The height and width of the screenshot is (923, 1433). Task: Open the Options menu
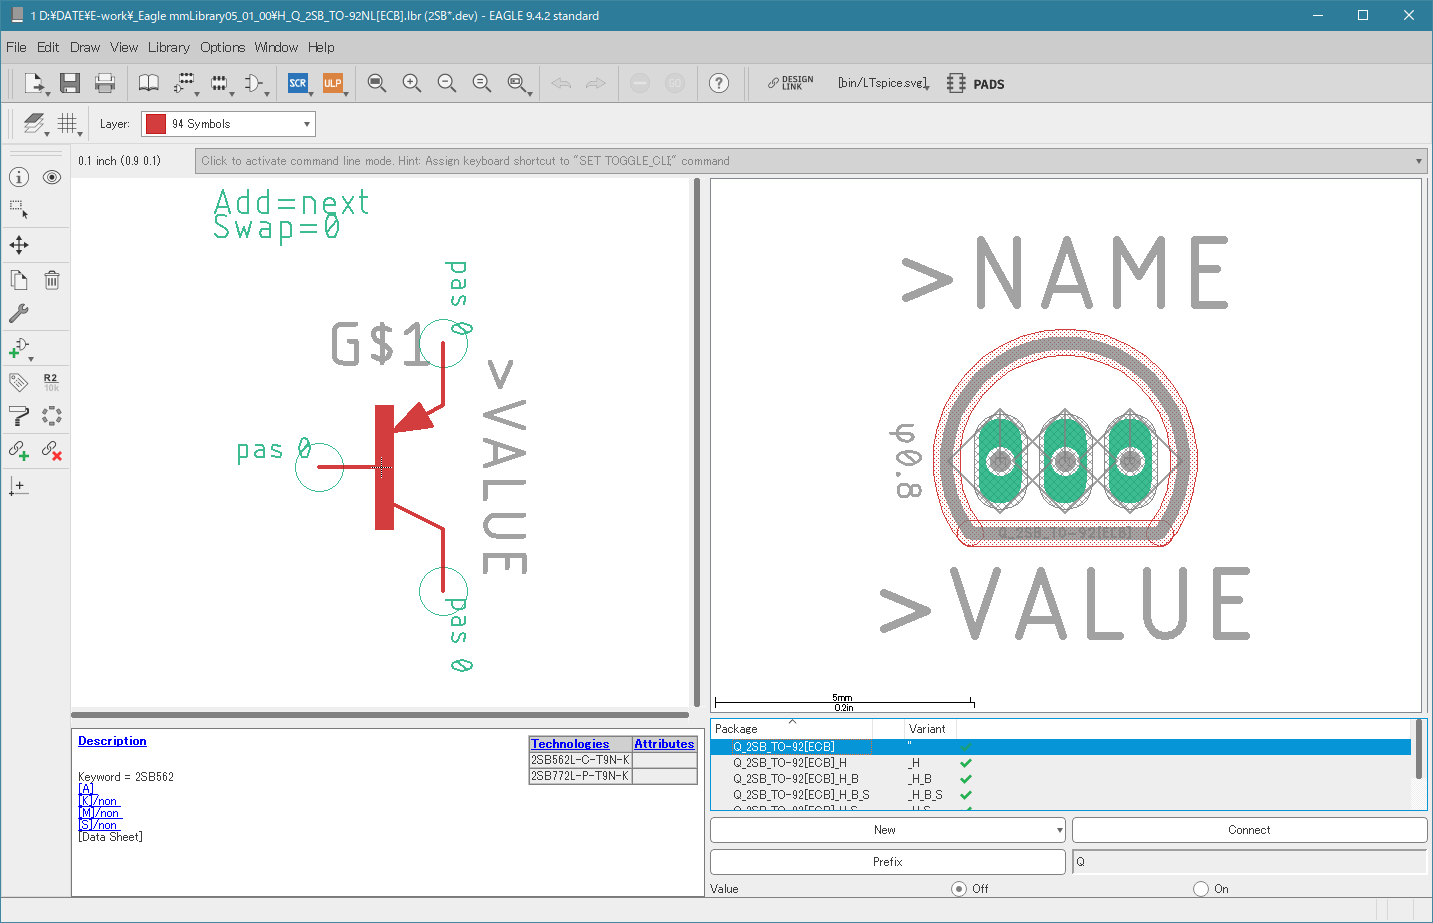click(x=222, y=47)
